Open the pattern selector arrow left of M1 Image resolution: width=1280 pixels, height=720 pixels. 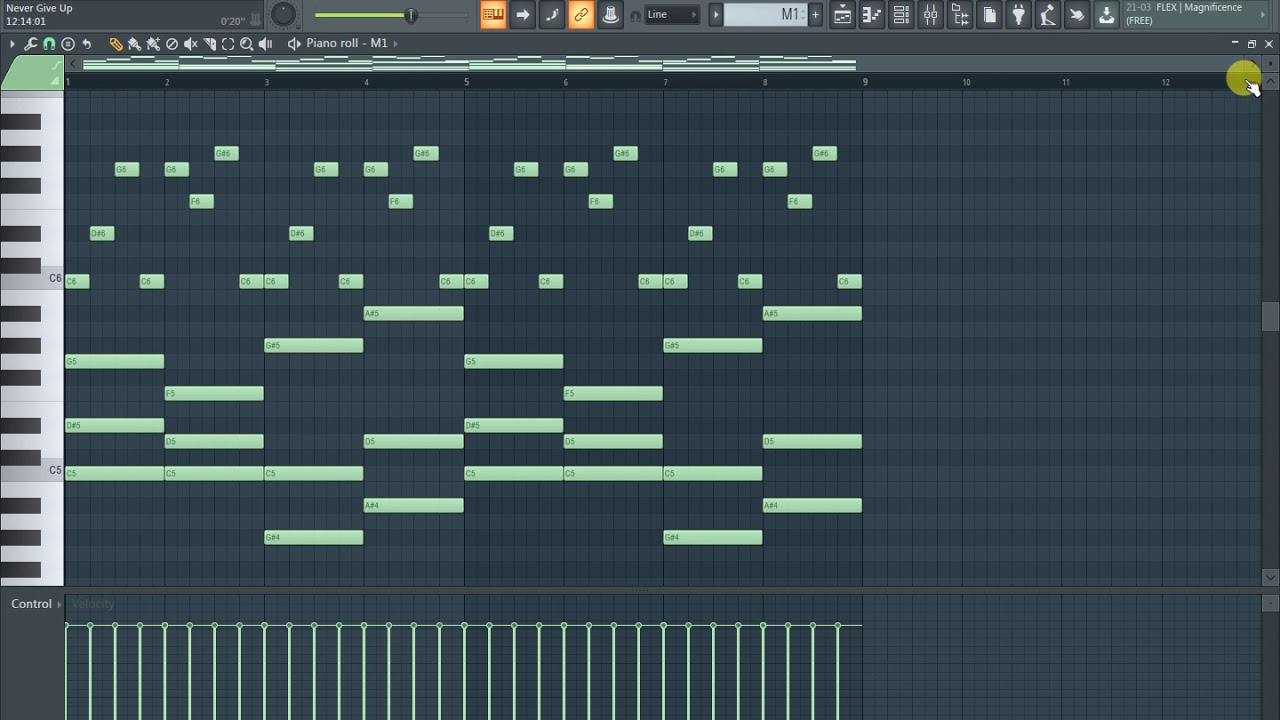coord(716,14)
